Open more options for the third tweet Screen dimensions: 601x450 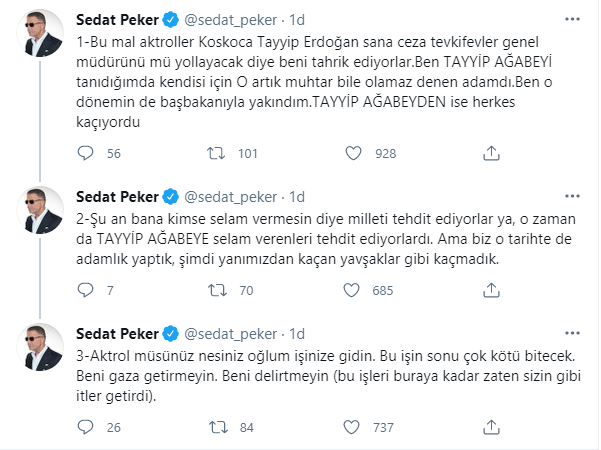(x=571, y=332)
